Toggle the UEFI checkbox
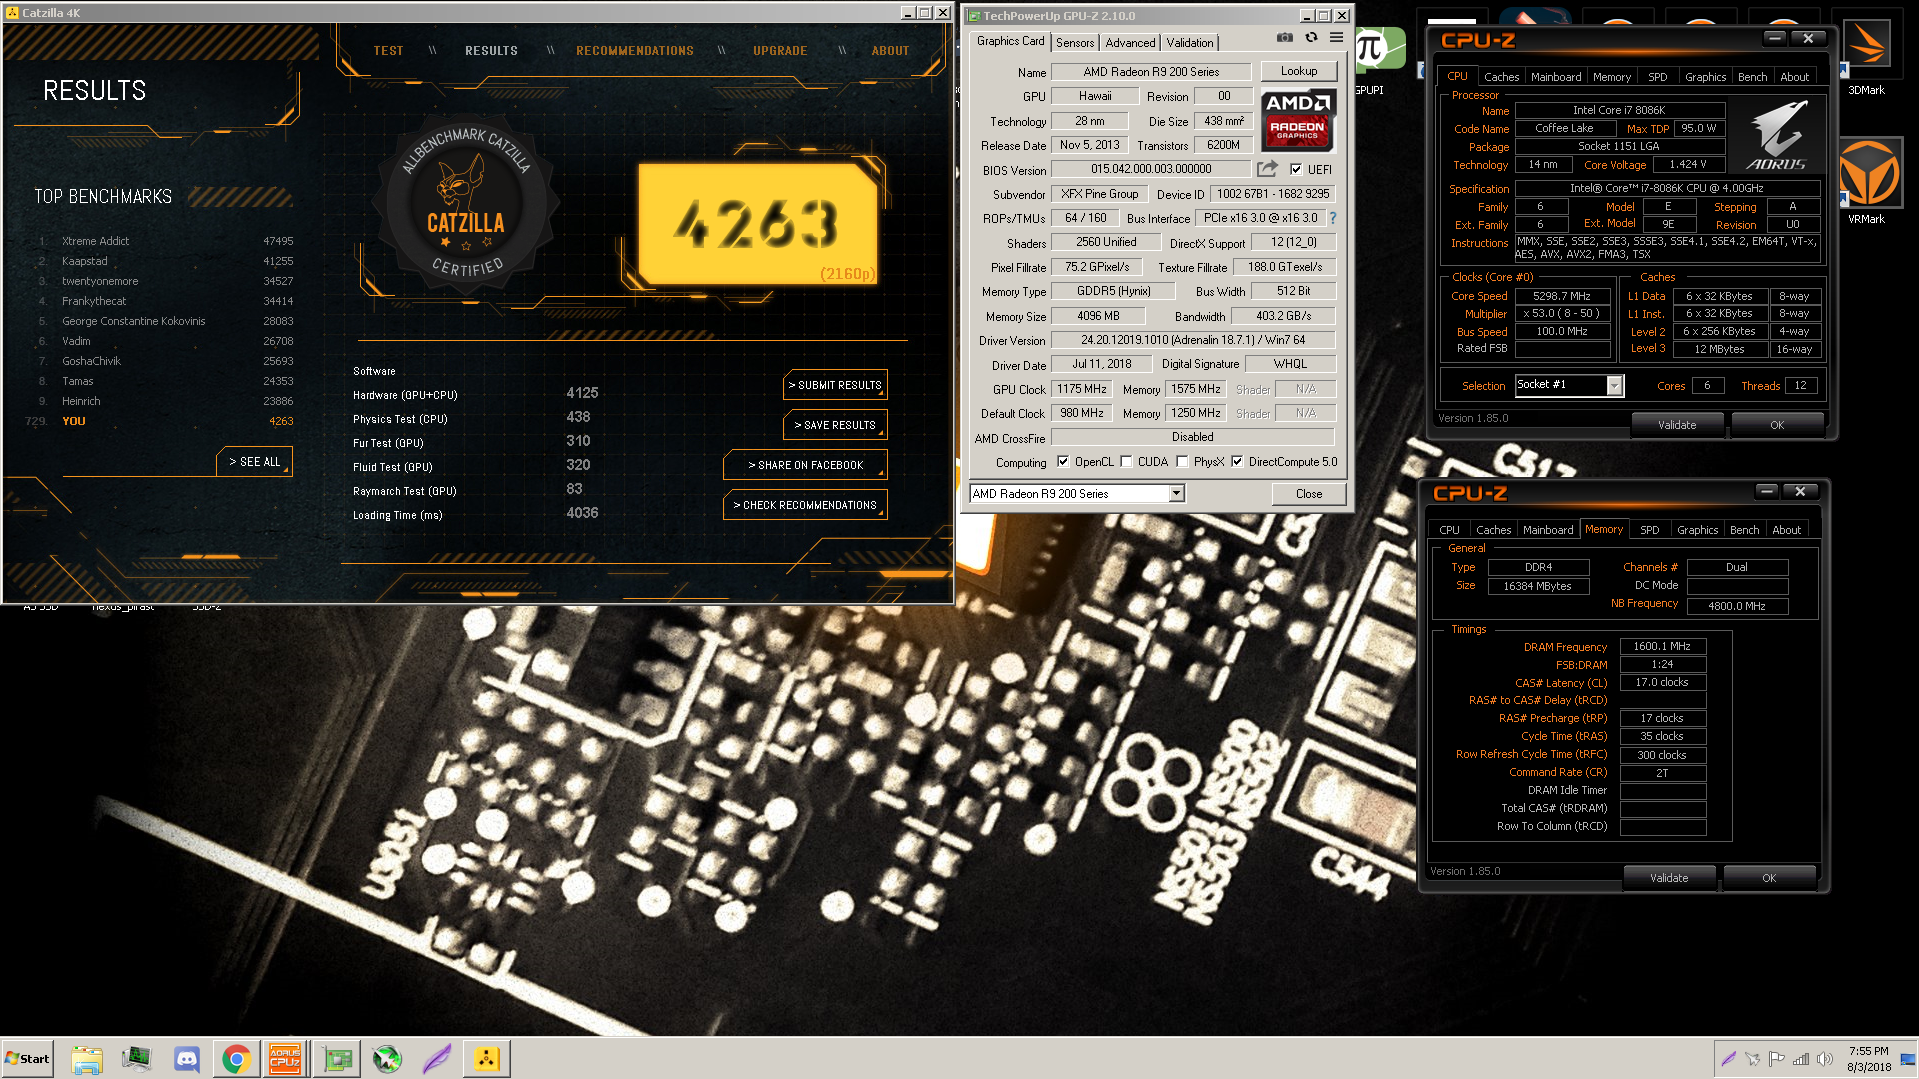Viewport: 1919px width, 1079px height. pyautogui.click(x=1296, y=169)
